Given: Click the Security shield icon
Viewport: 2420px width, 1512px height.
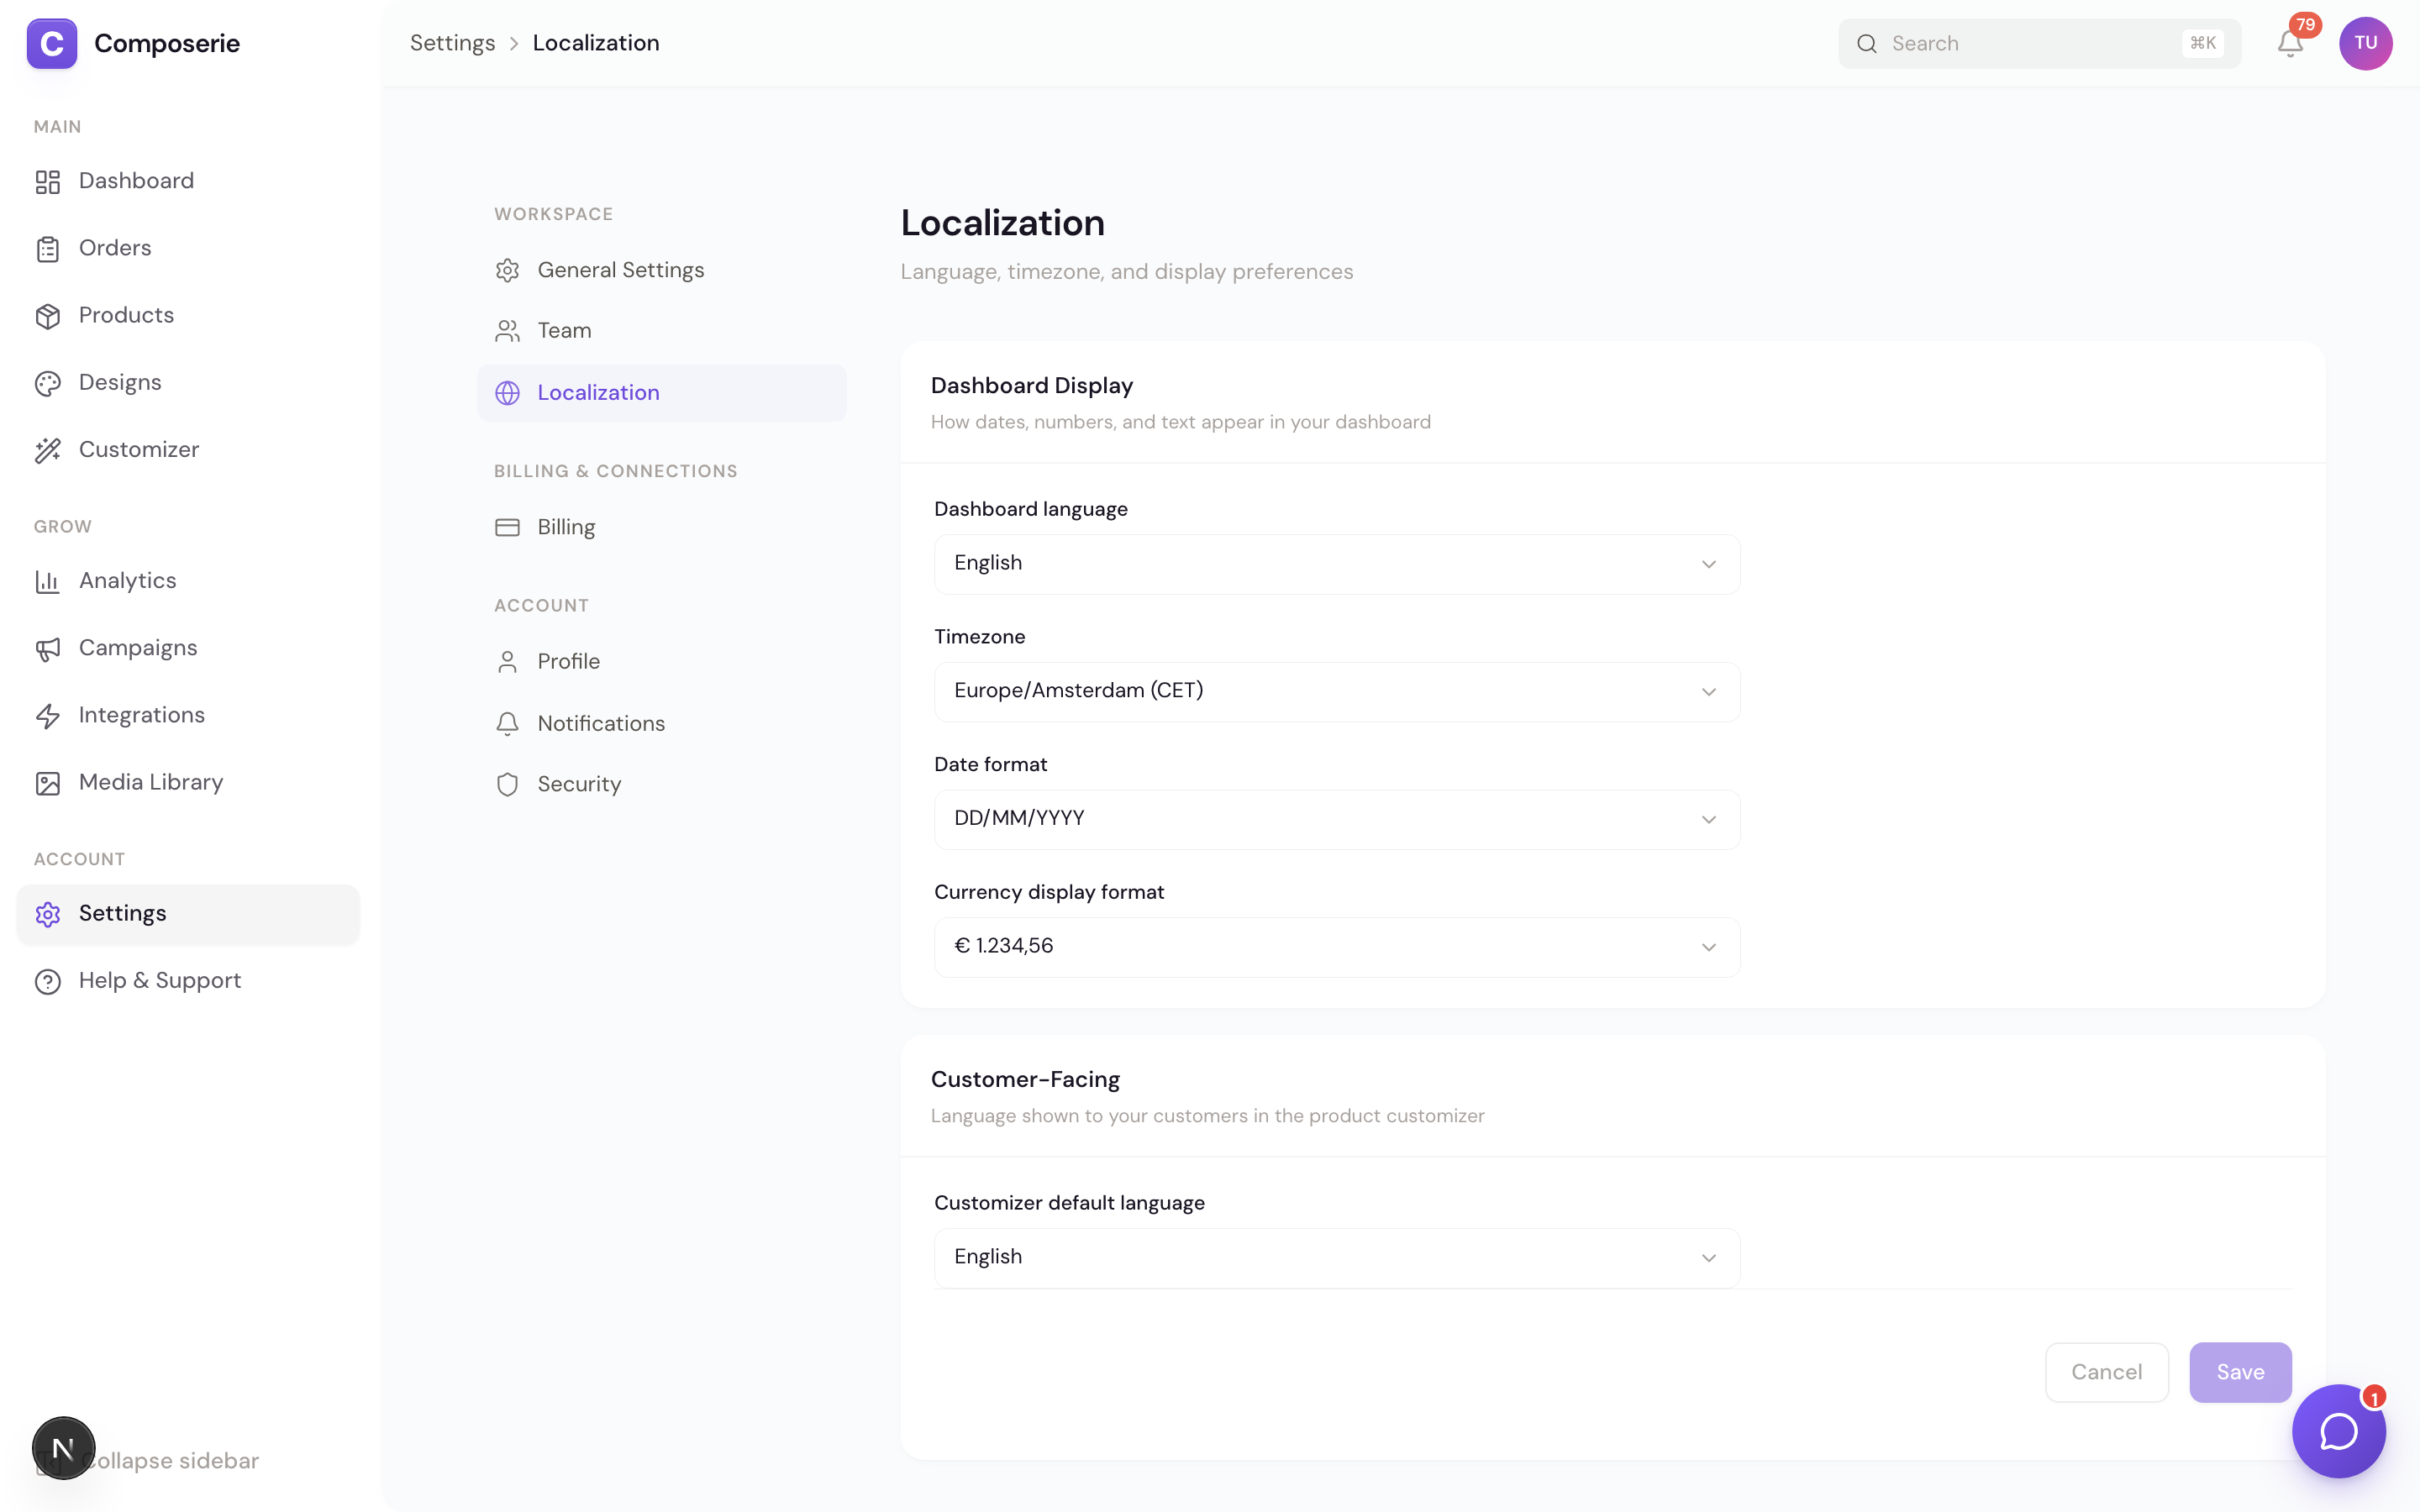Looking at the screenshot, I should coord(507,785).
